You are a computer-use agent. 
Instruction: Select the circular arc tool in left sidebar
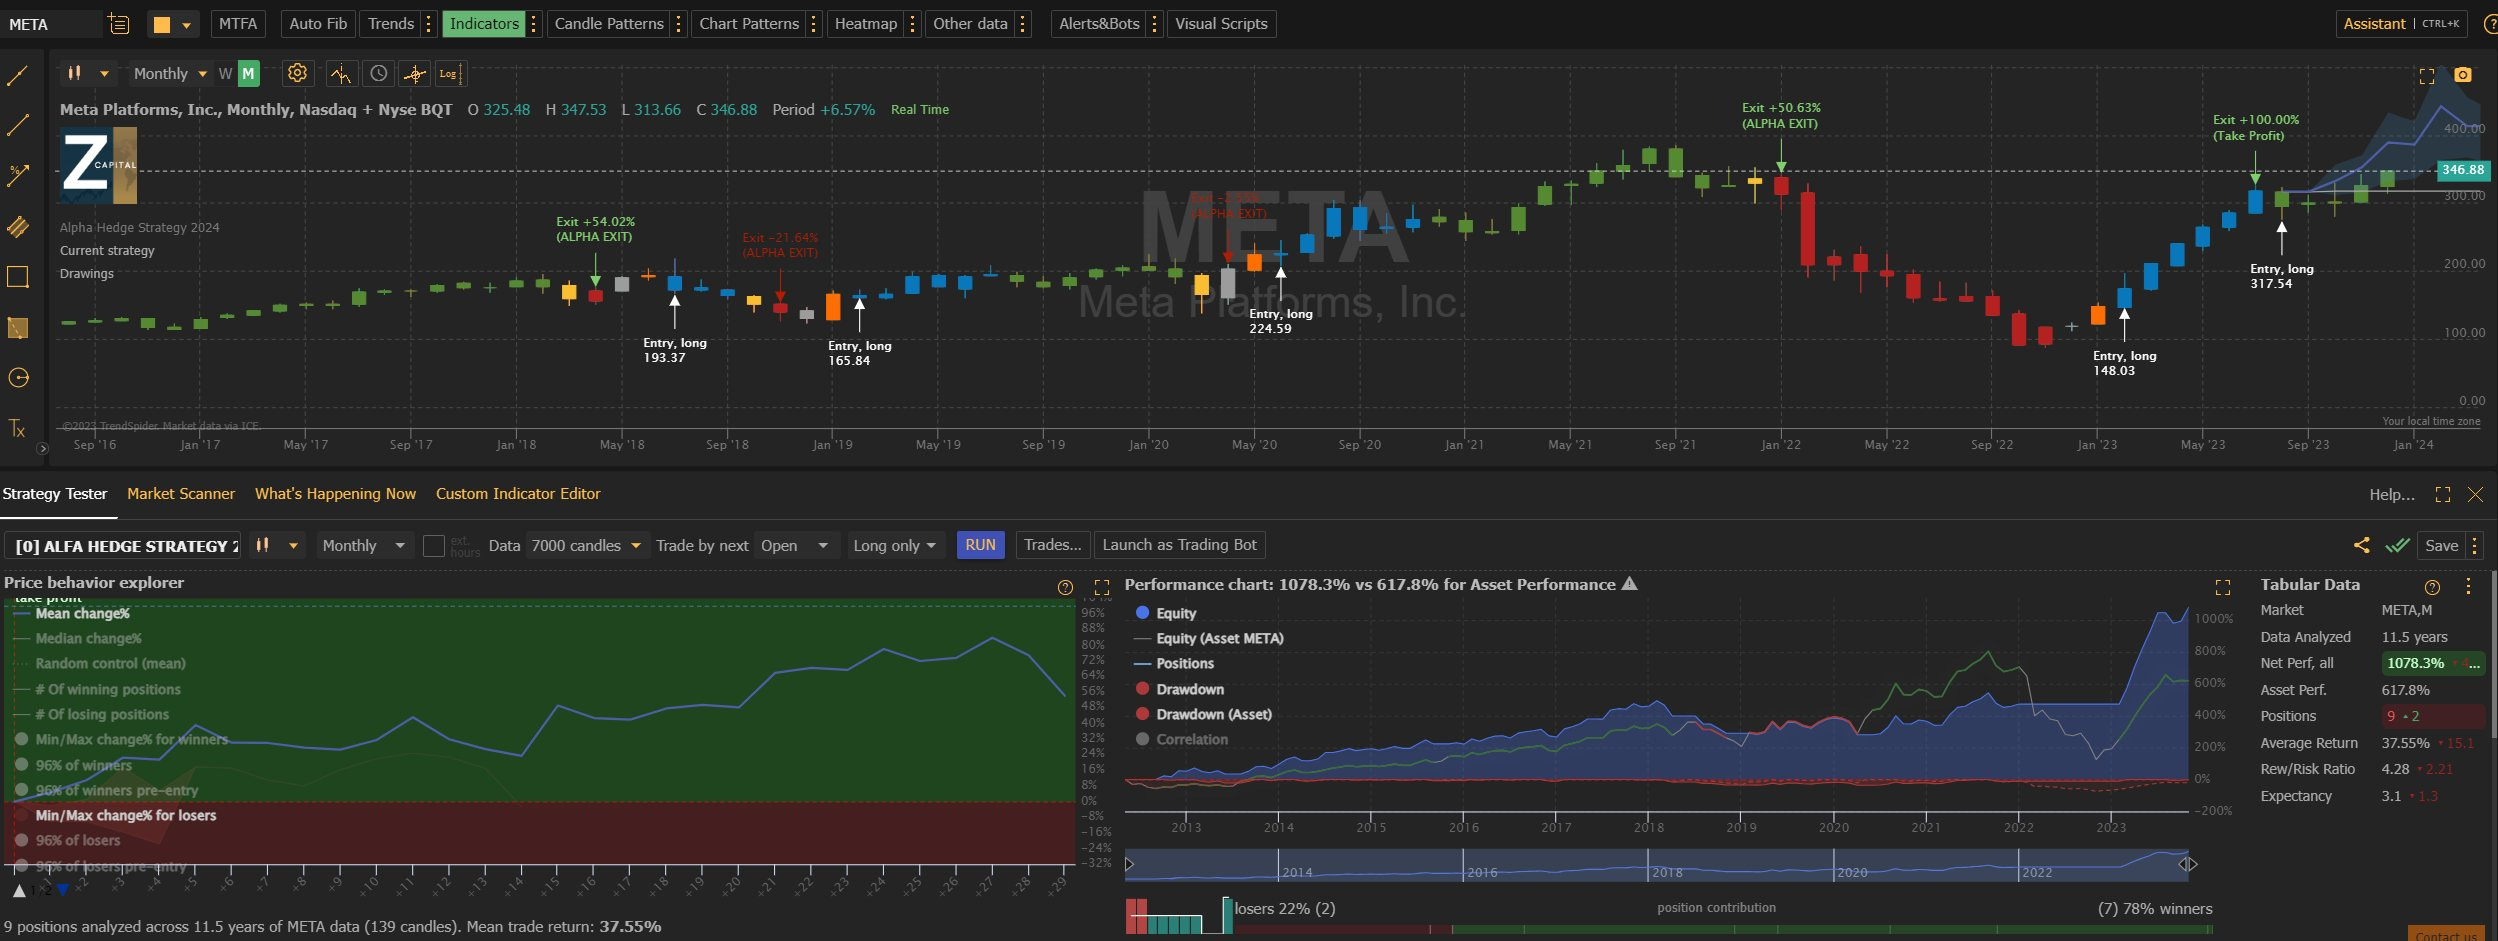tap(18, 378)
